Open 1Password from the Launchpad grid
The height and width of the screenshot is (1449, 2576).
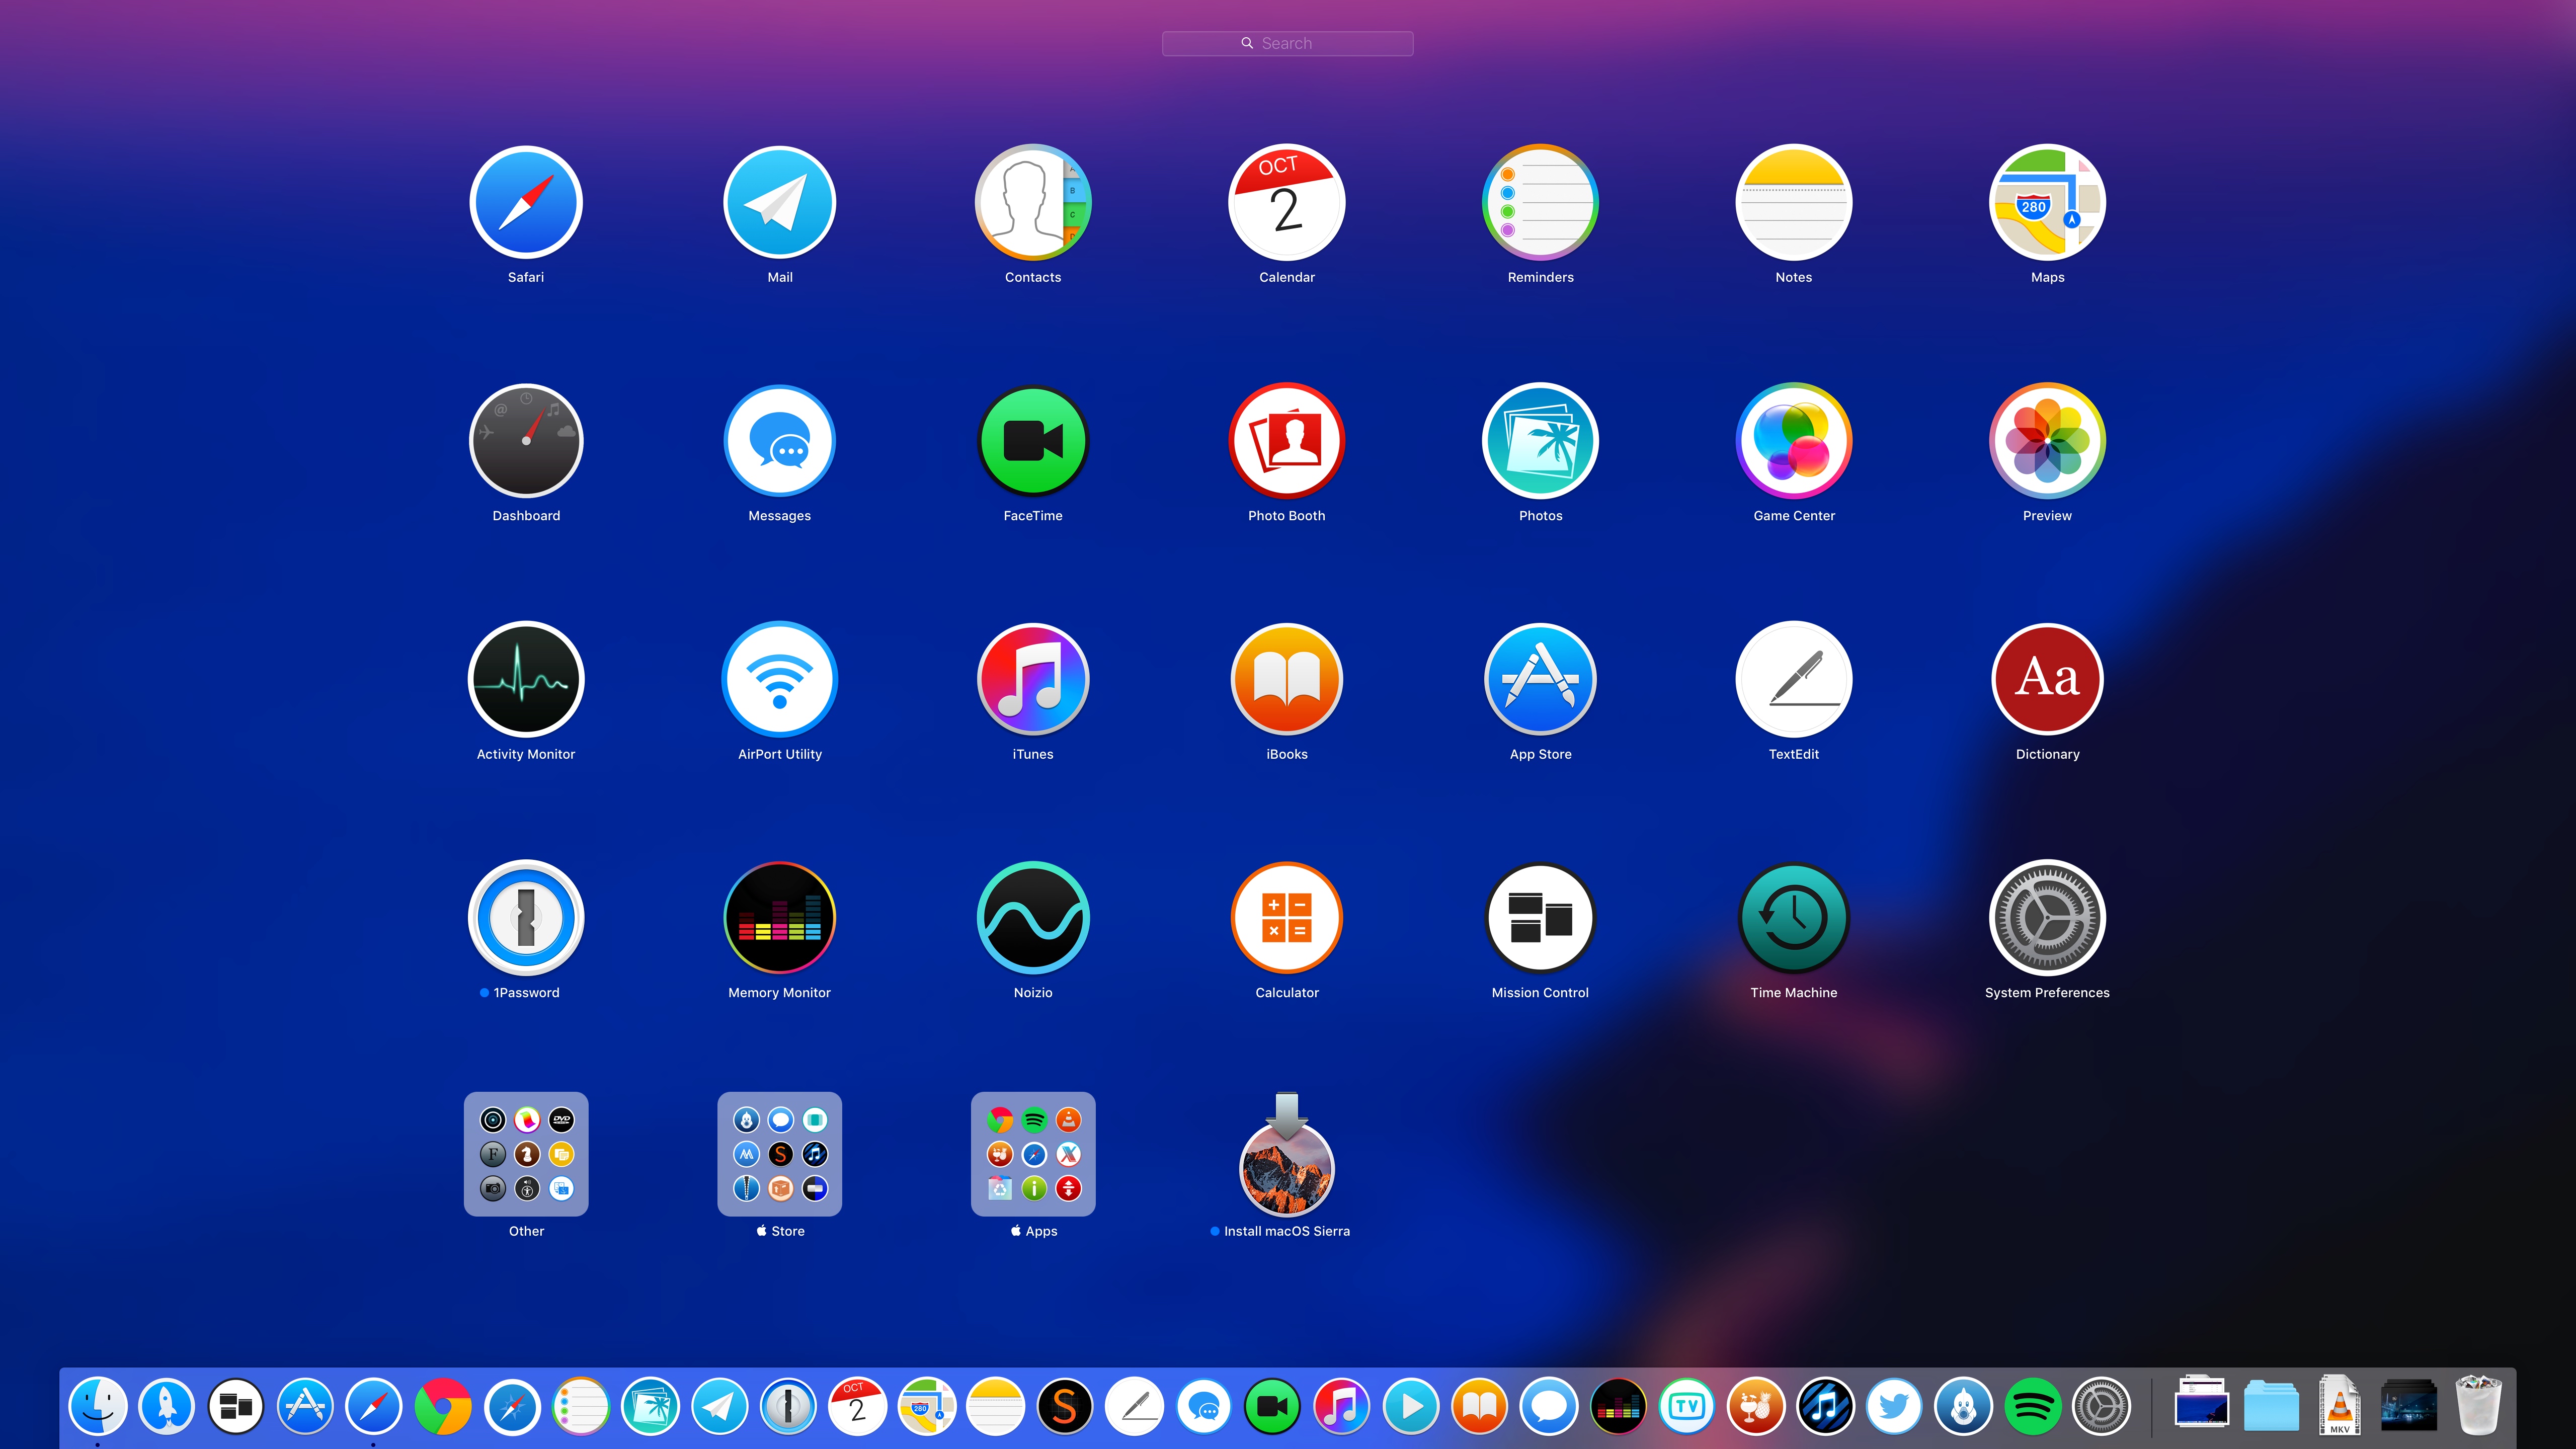[526, 917]
